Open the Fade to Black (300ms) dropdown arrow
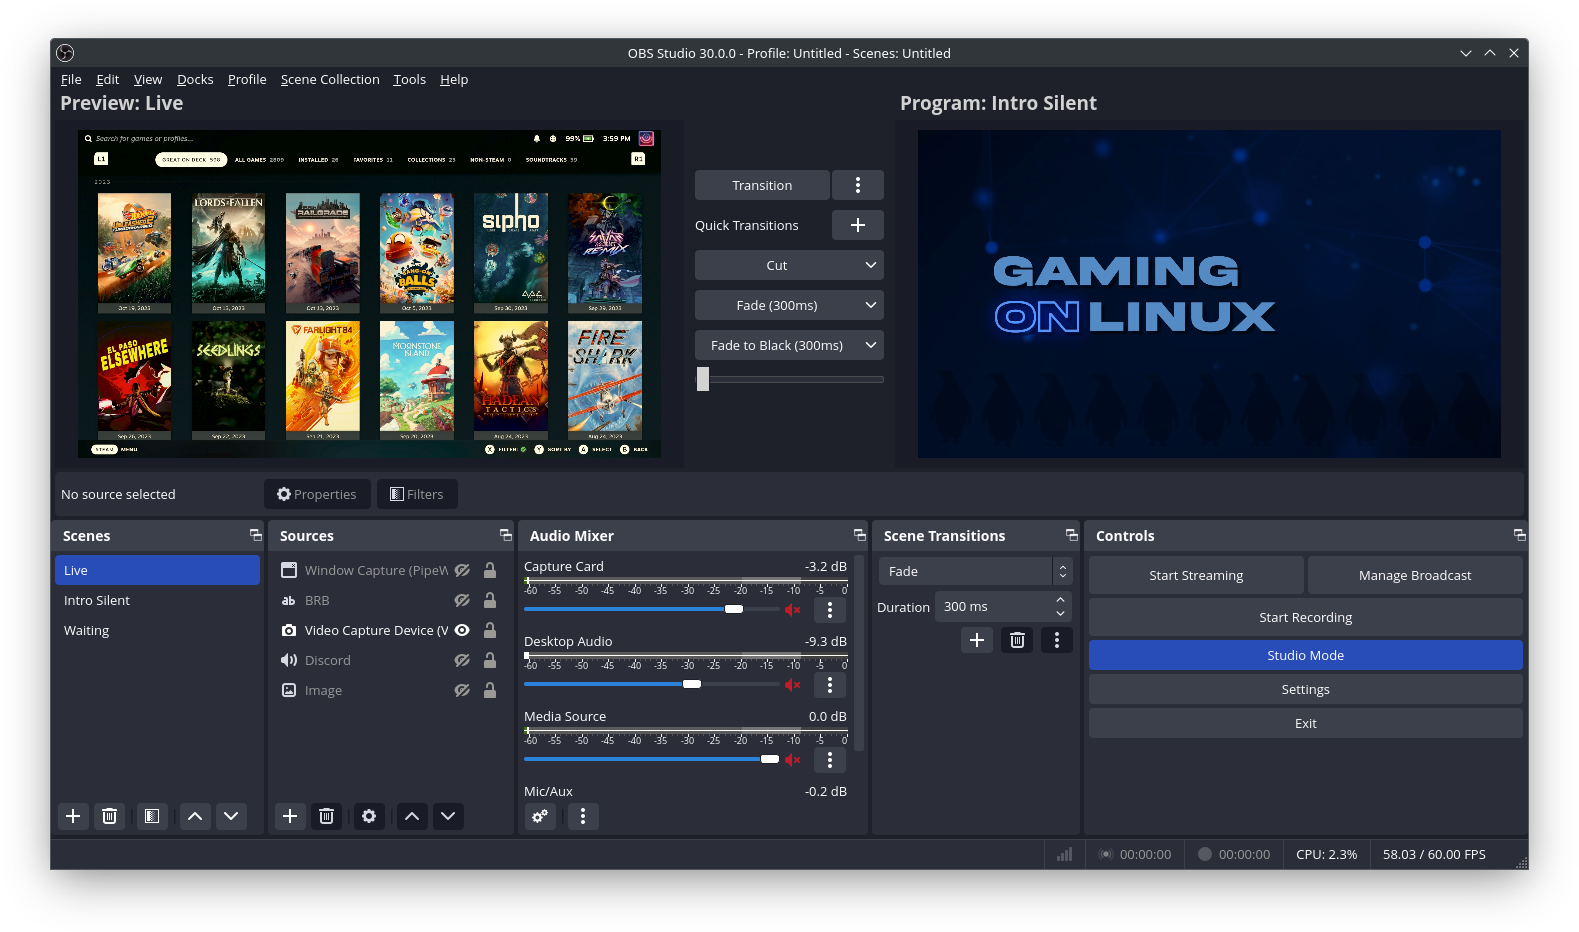Viewport: 1579px width, 932px height. tap(870, 345)
